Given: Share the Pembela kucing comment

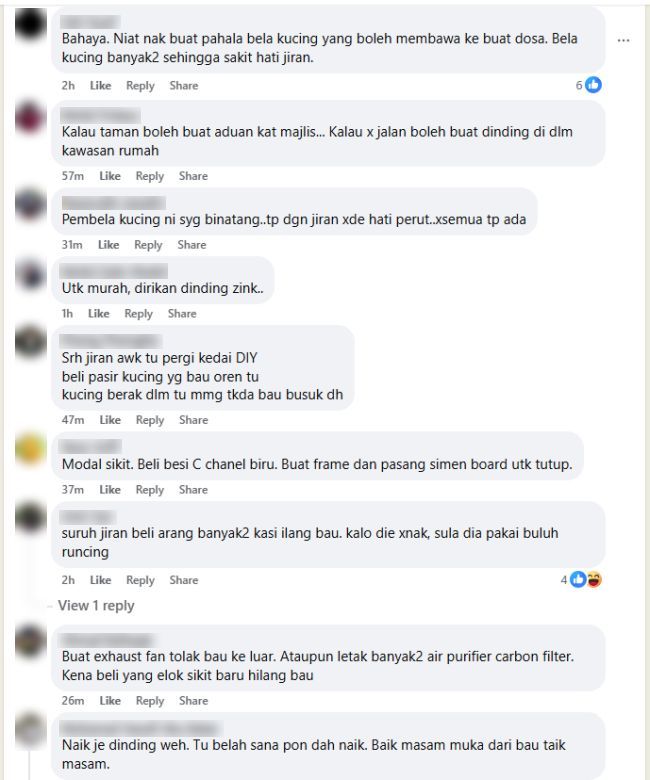Looking at the screenshot, I should pos(191,245).
